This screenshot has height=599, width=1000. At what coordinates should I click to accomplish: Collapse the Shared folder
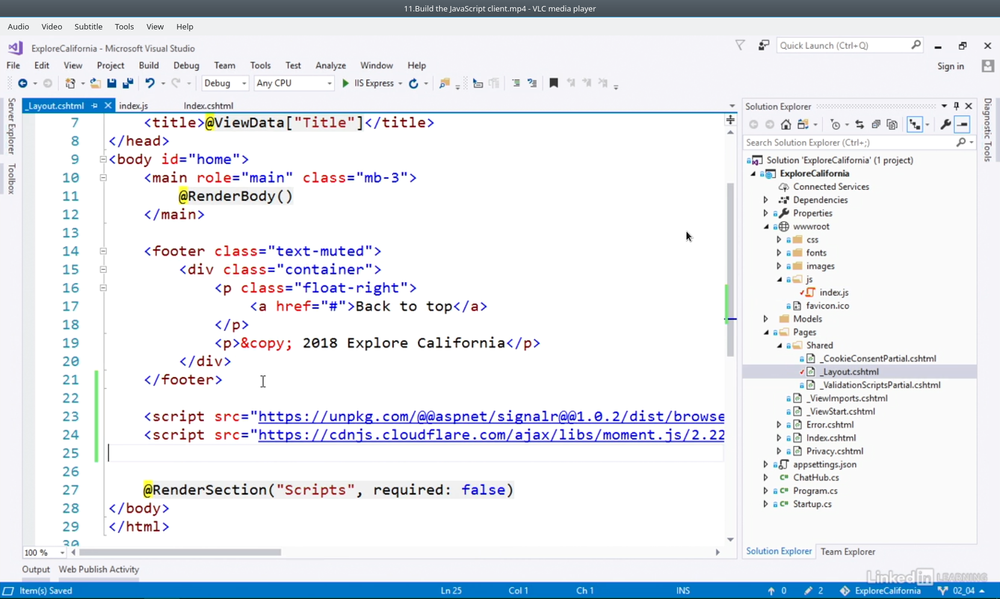point(779,346)
